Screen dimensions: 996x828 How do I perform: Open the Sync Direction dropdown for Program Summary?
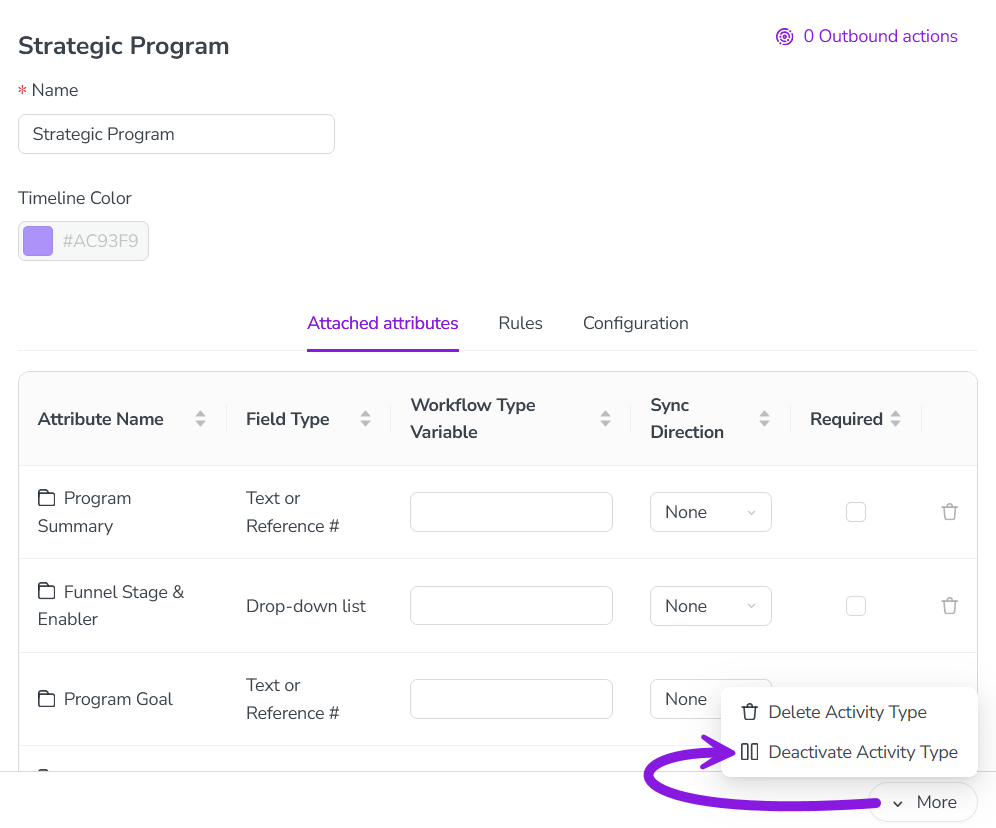point(711,512)
